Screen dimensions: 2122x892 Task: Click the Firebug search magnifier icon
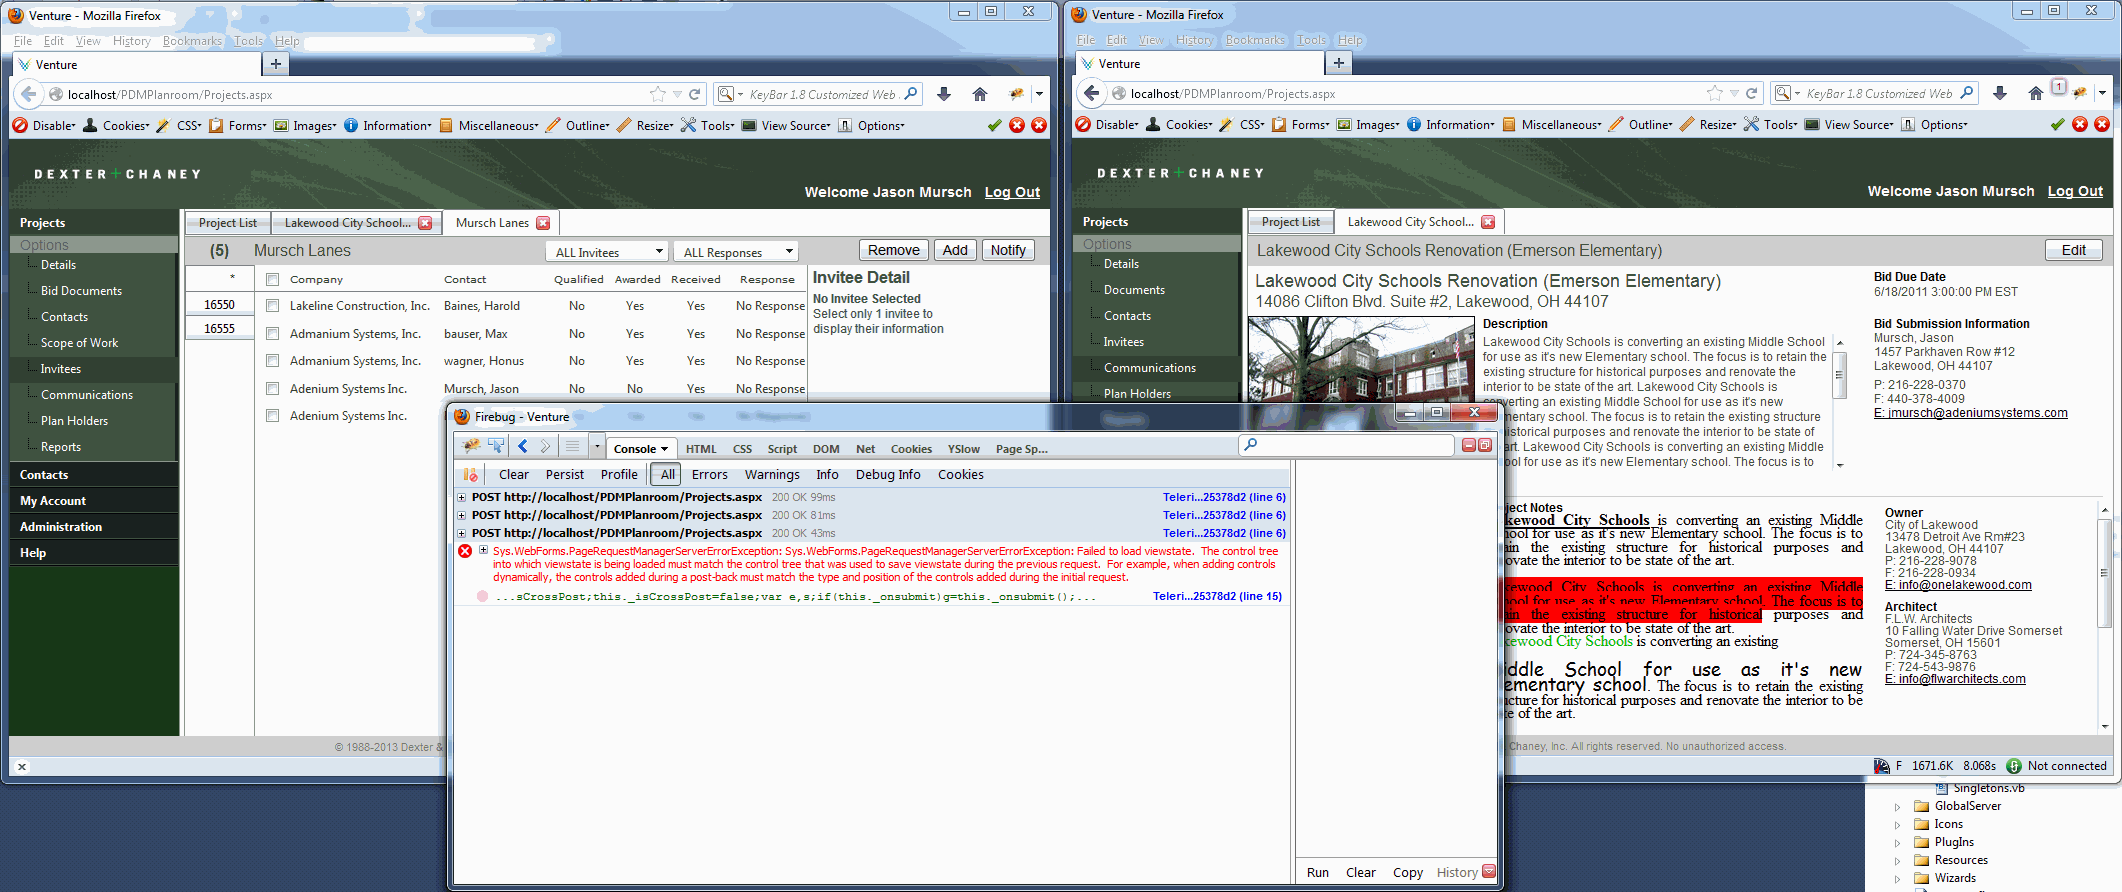1251,445
